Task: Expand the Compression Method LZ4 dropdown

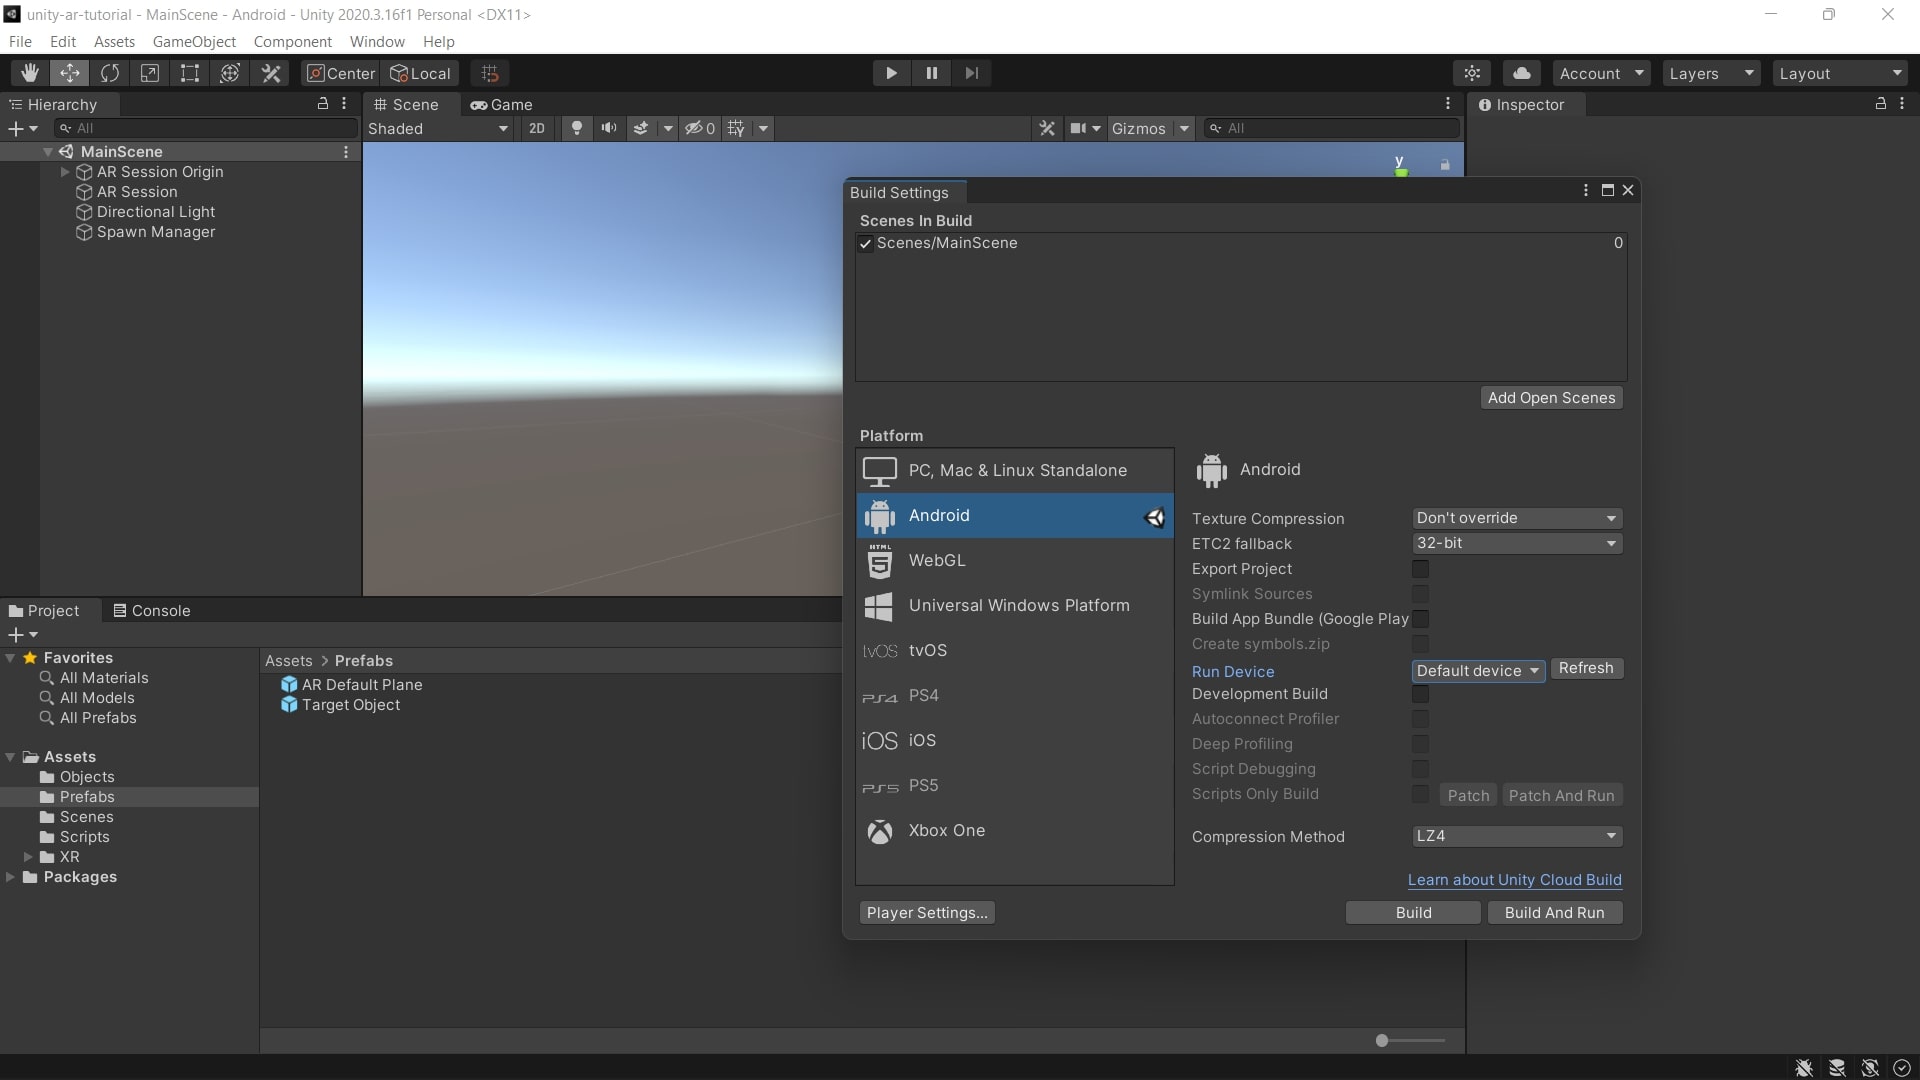Action: coord(1514,835)
